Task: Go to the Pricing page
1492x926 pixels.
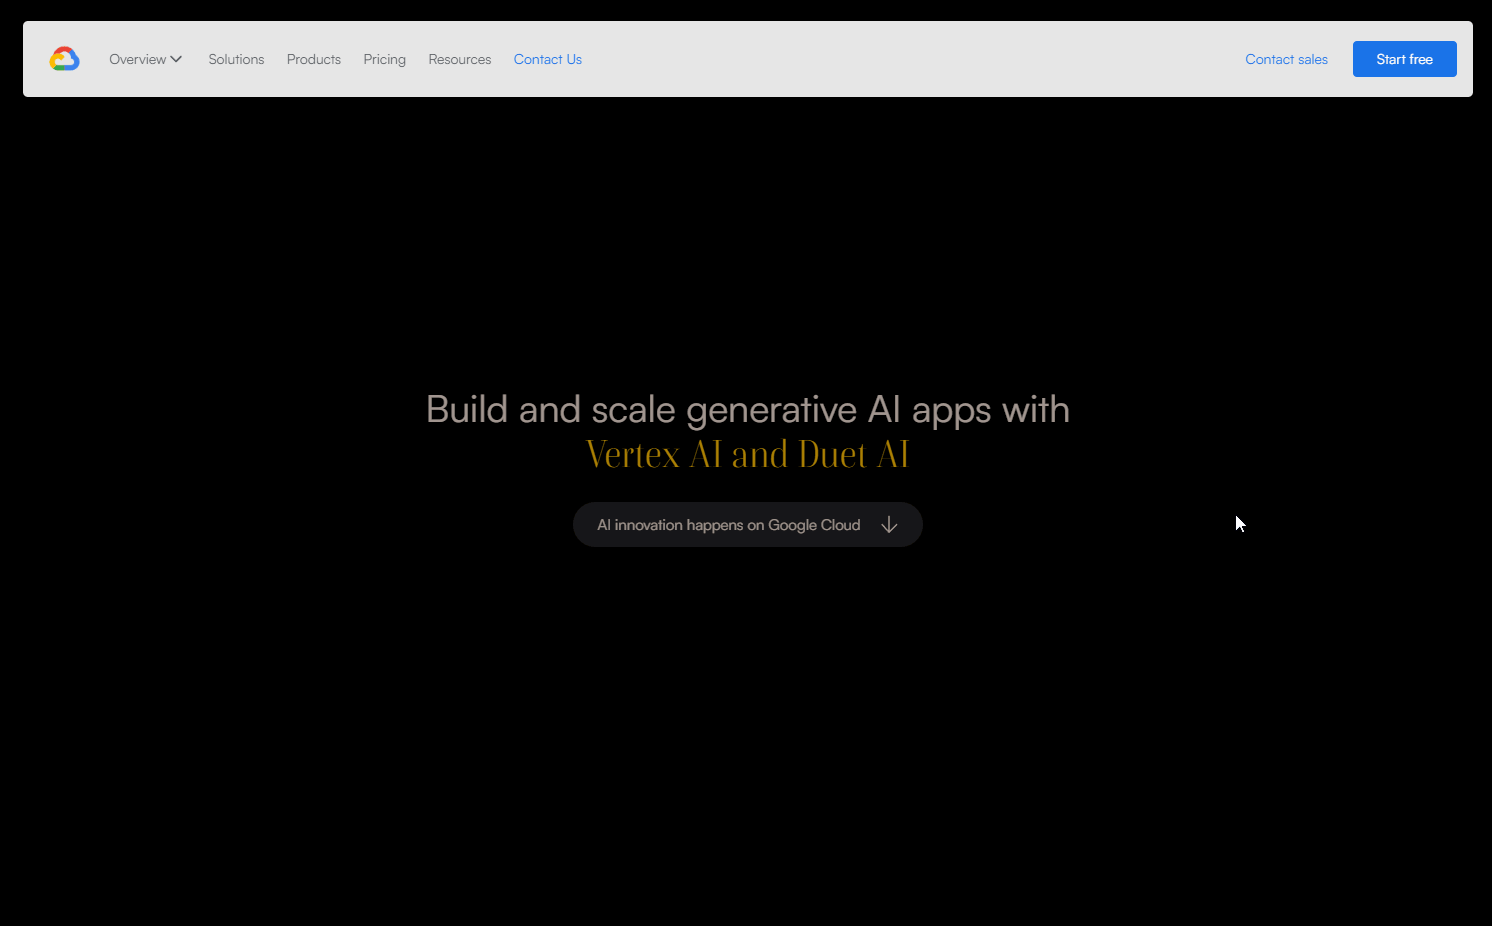Action: point(385,59)
